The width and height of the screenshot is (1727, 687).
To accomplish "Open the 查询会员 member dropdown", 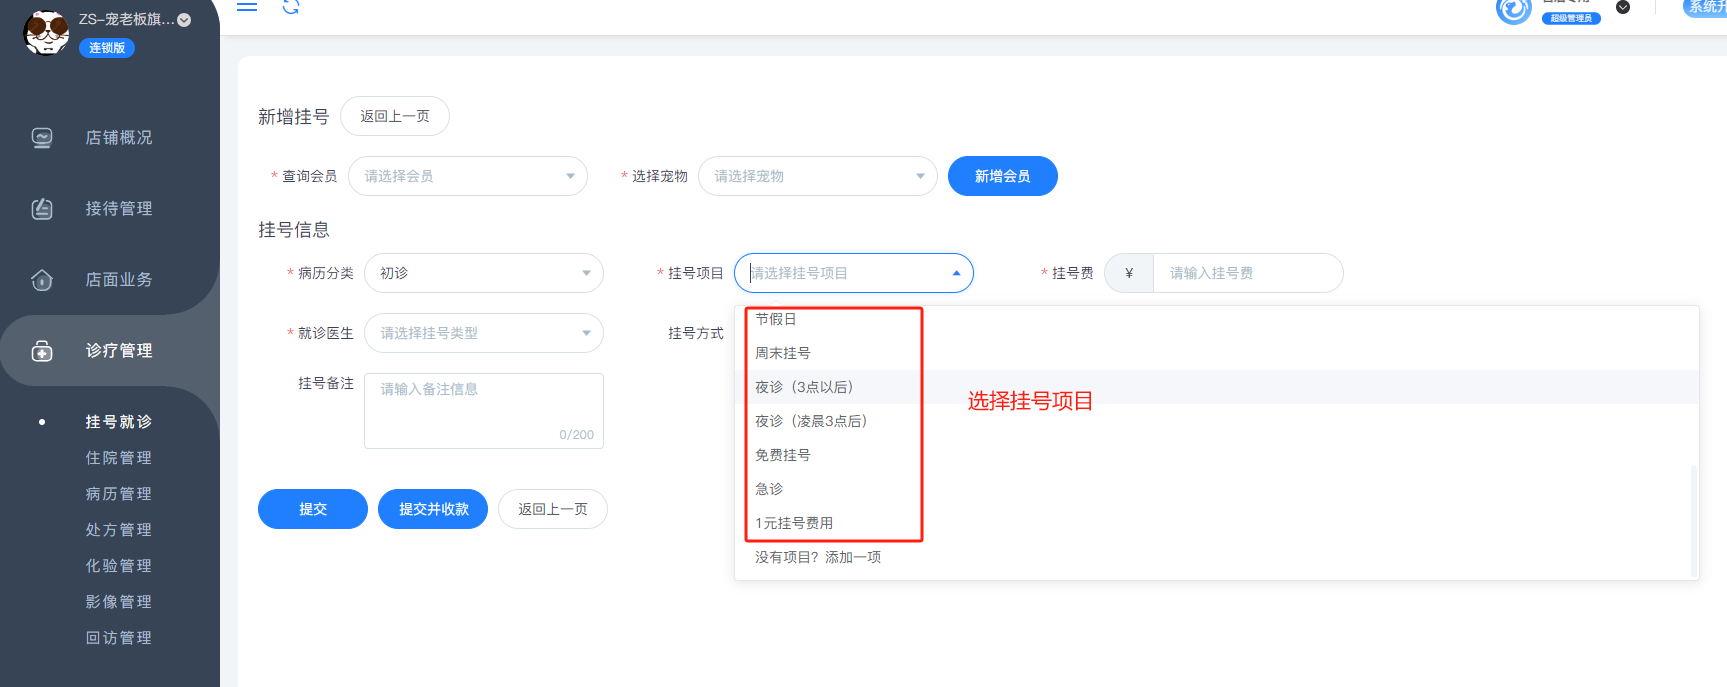I will 467,176.
